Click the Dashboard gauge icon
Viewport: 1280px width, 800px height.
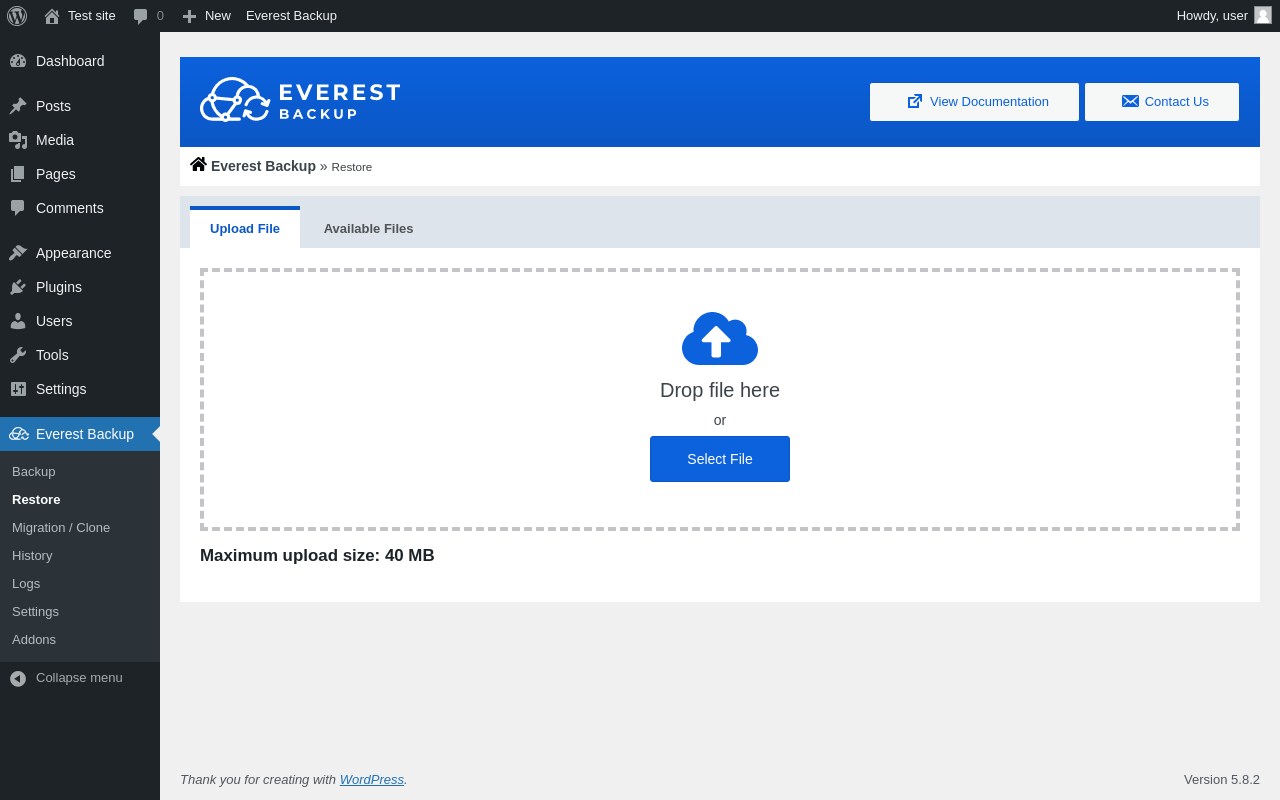18,61
